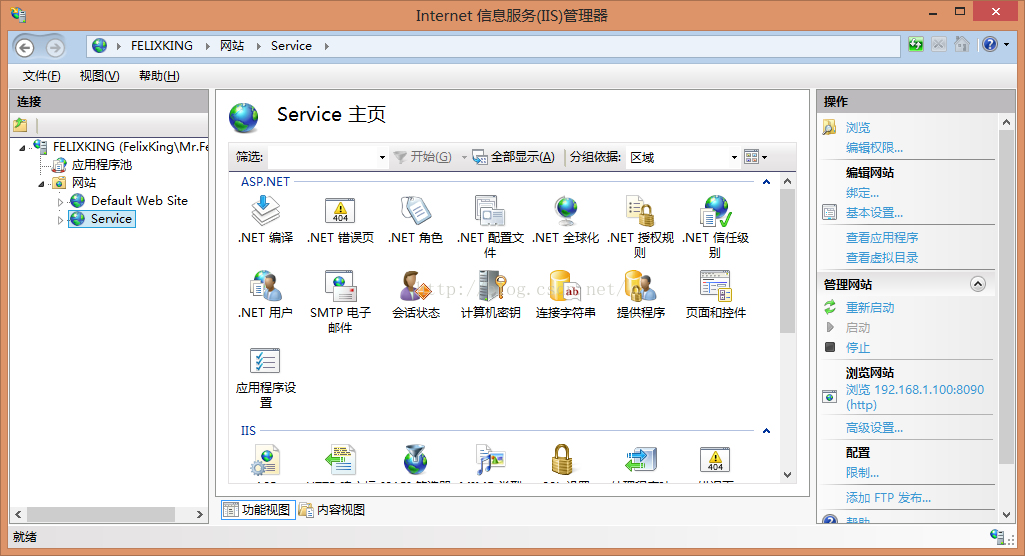Viewport: 1025px width, 556px height.
Task: Click 编辑权限... link
Action: tap(874, 148)
